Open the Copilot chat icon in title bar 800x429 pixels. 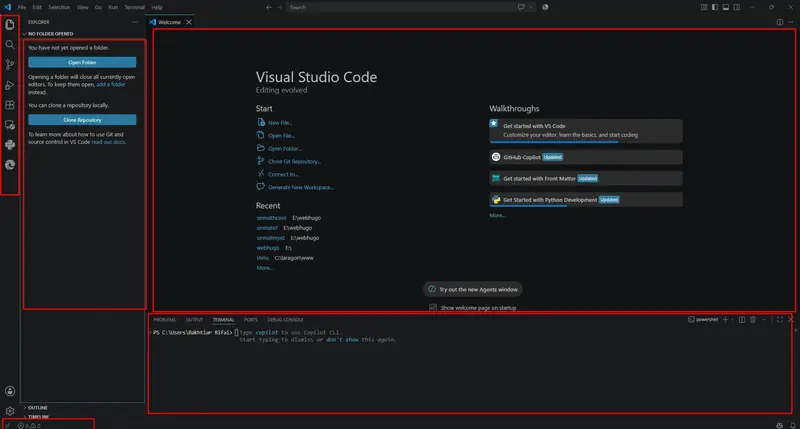point(521,7)
